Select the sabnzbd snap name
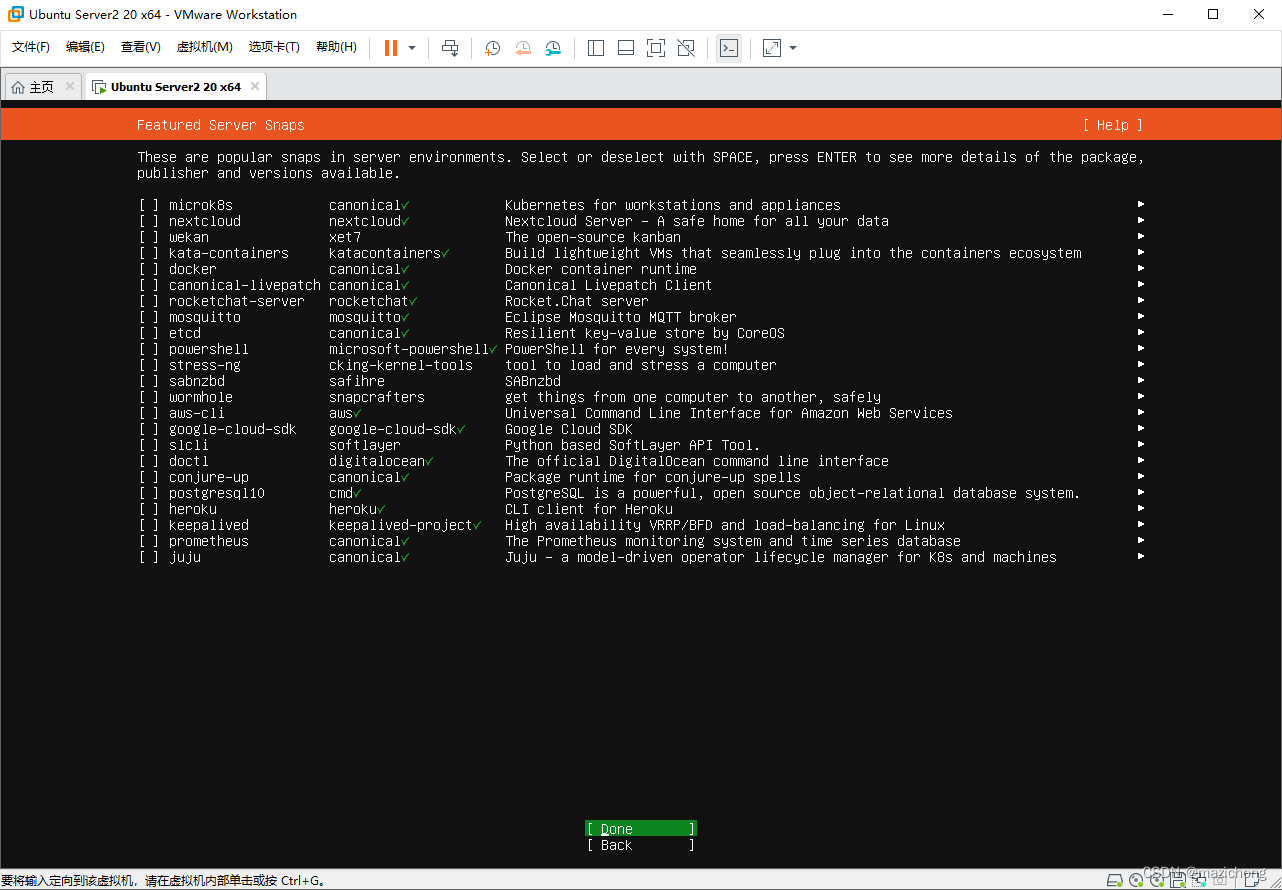 point(197,381)
